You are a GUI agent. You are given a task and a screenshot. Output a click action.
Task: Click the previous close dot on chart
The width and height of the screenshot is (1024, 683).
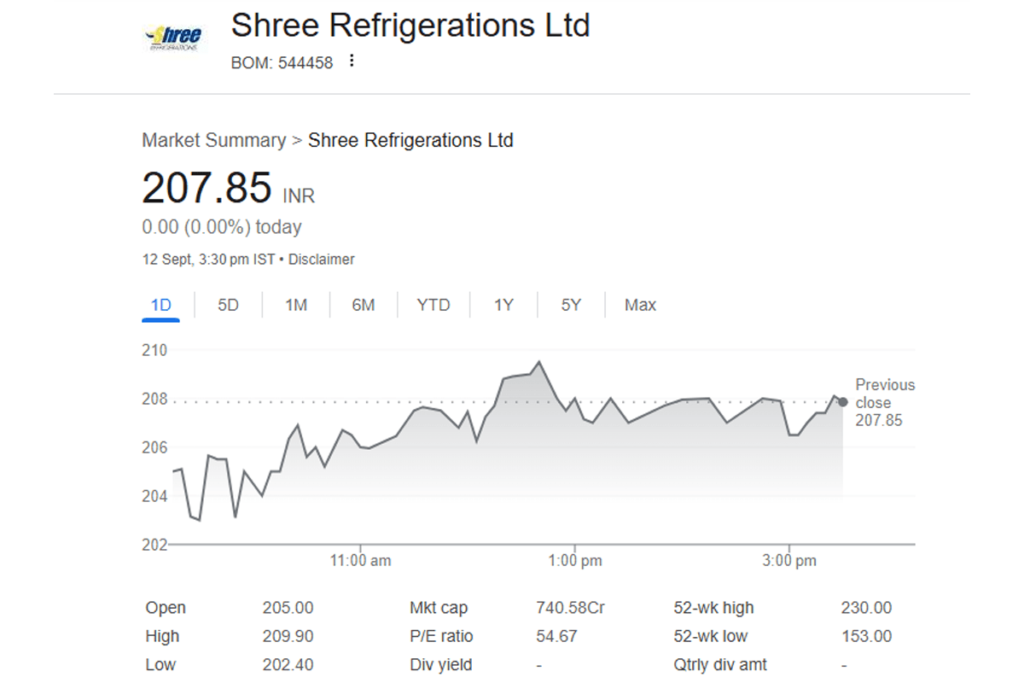pos(843,402)
